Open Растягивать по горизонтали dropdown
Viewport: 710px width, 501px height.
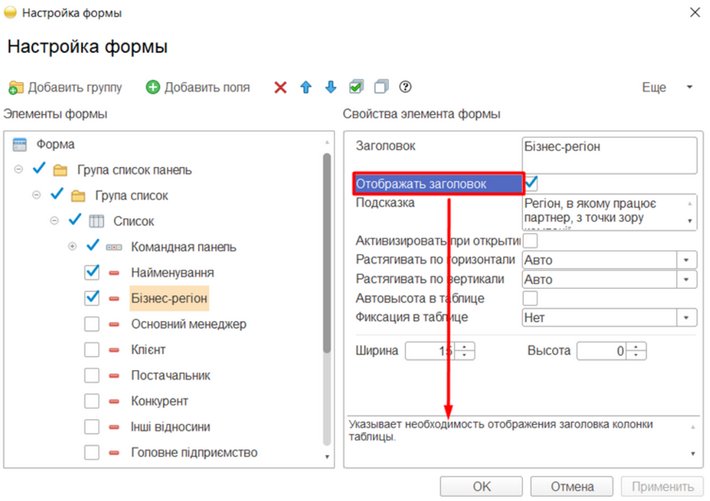(687, 260)
